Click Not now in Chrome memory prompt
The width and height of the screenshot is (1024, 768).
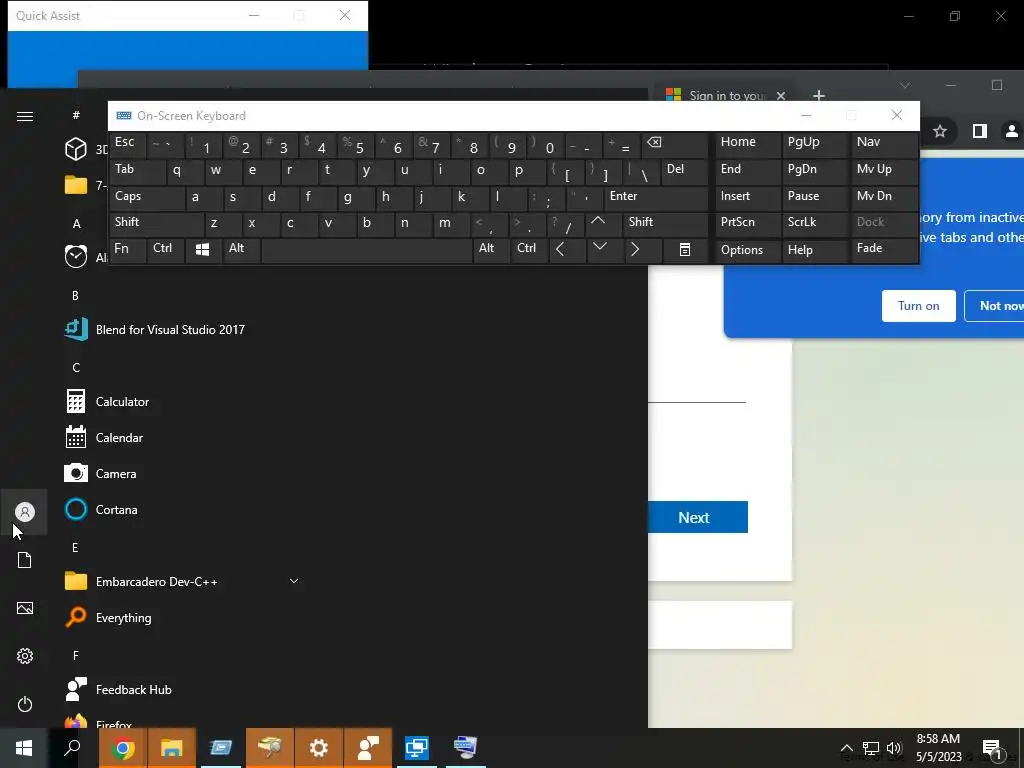pyautogui.click(x=998, y=306)
